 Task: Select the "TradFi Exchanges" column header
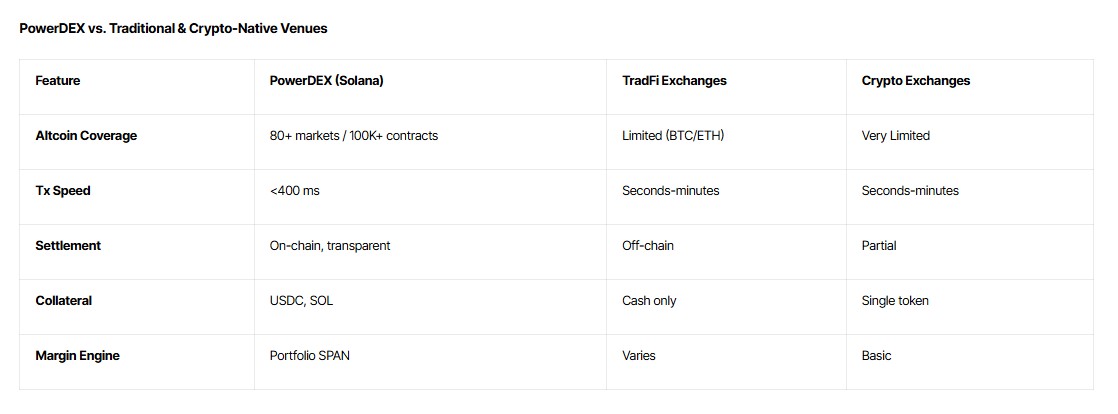click(x=674, y=81)
